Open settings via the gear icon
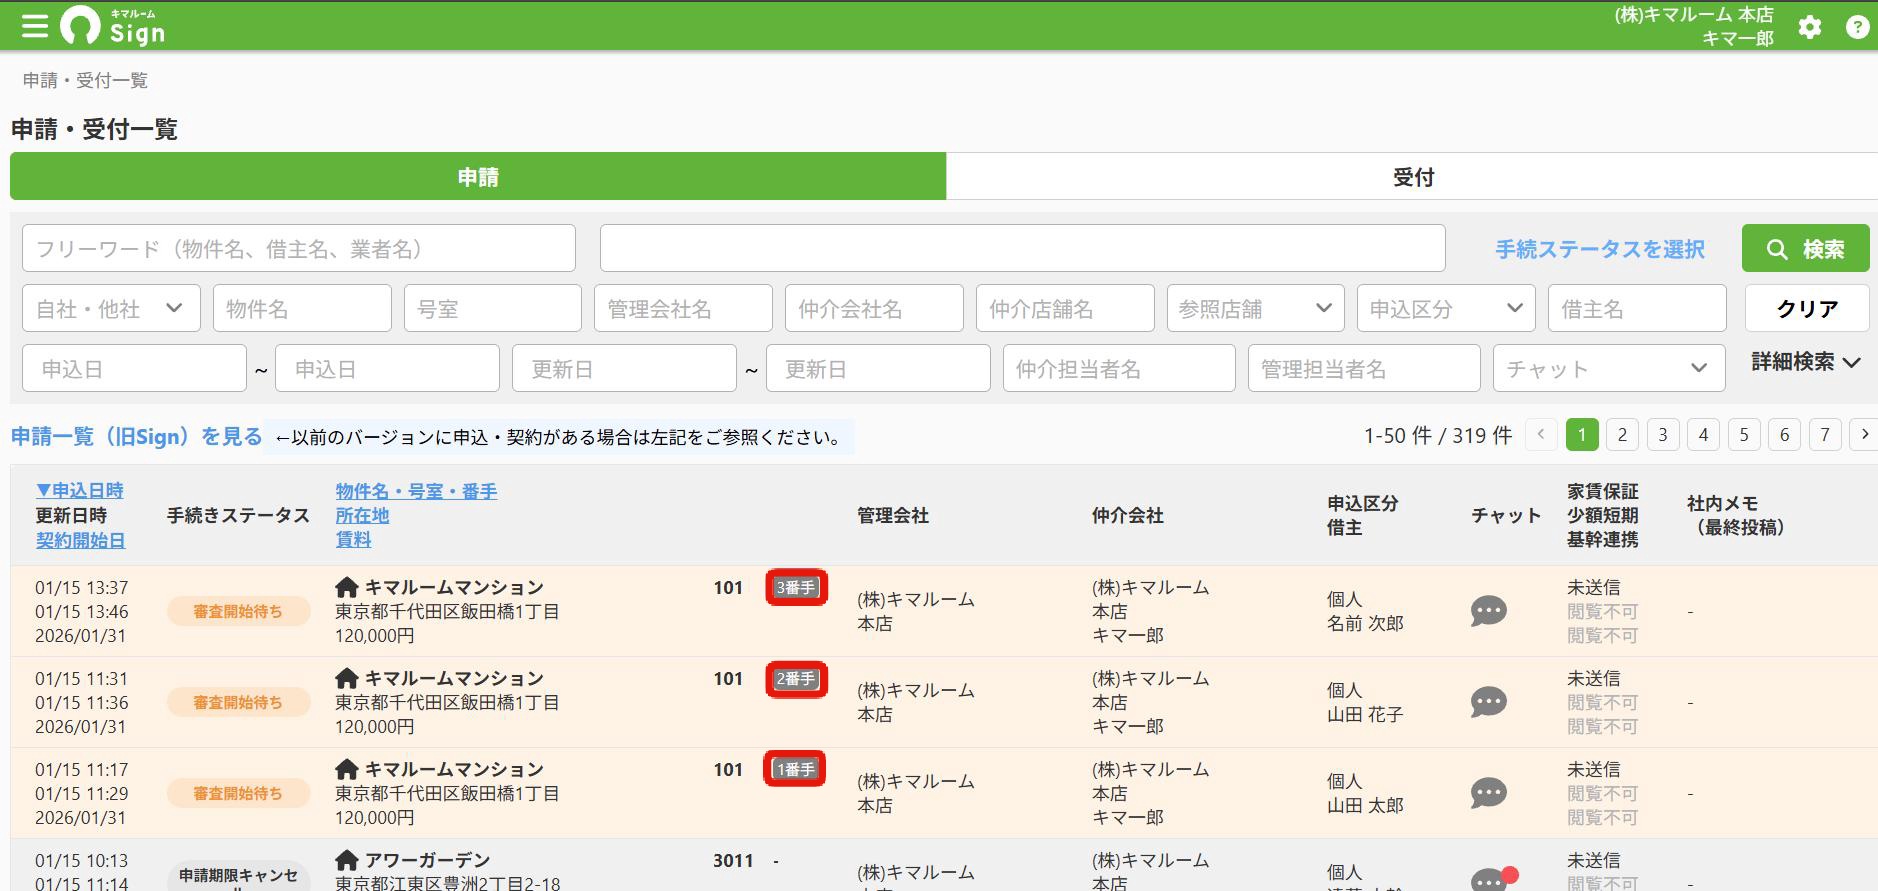The height and width of the screenshot is (891, 1878). pyautogui.click(x=1809, y=27)
